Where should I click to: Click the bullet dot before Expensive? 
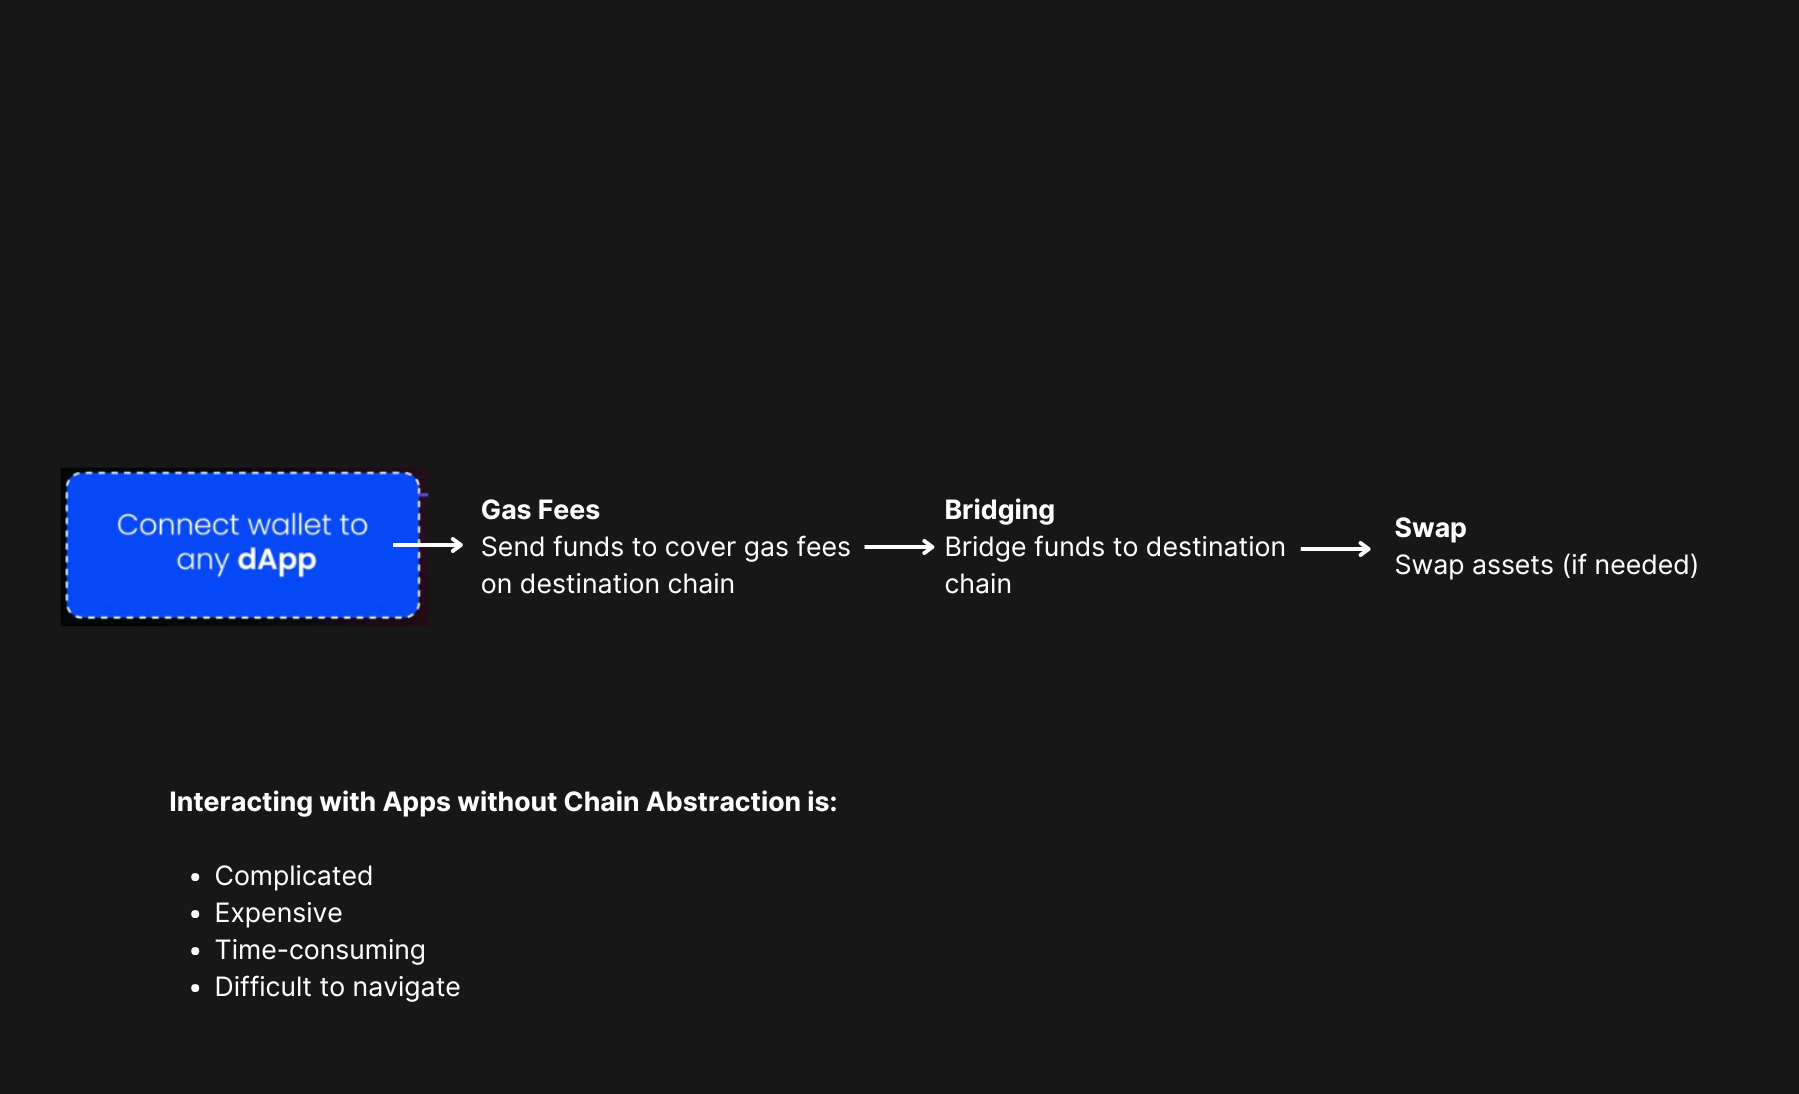(x=195, y=914)
